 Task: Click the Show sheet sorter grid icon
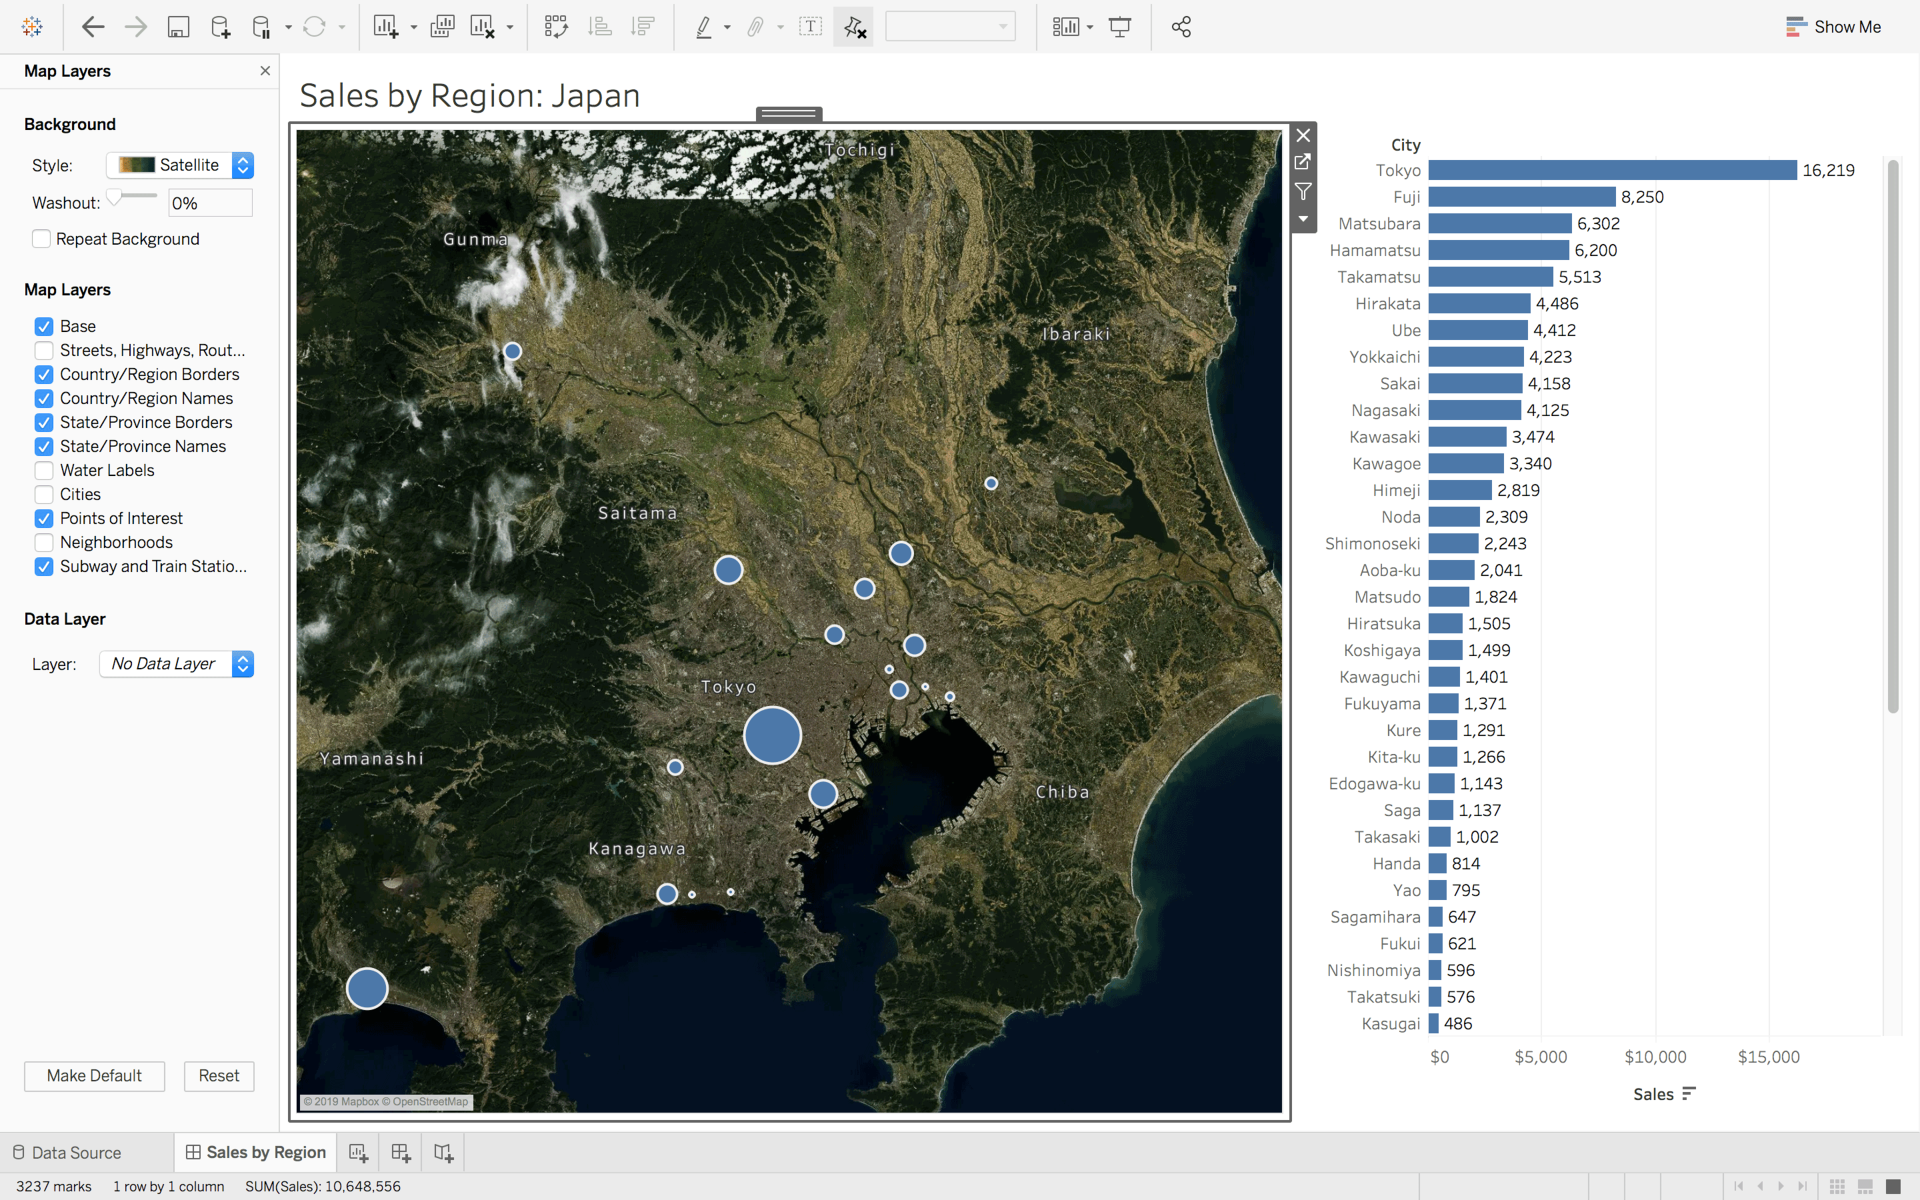click(x=1837, y=1186)
